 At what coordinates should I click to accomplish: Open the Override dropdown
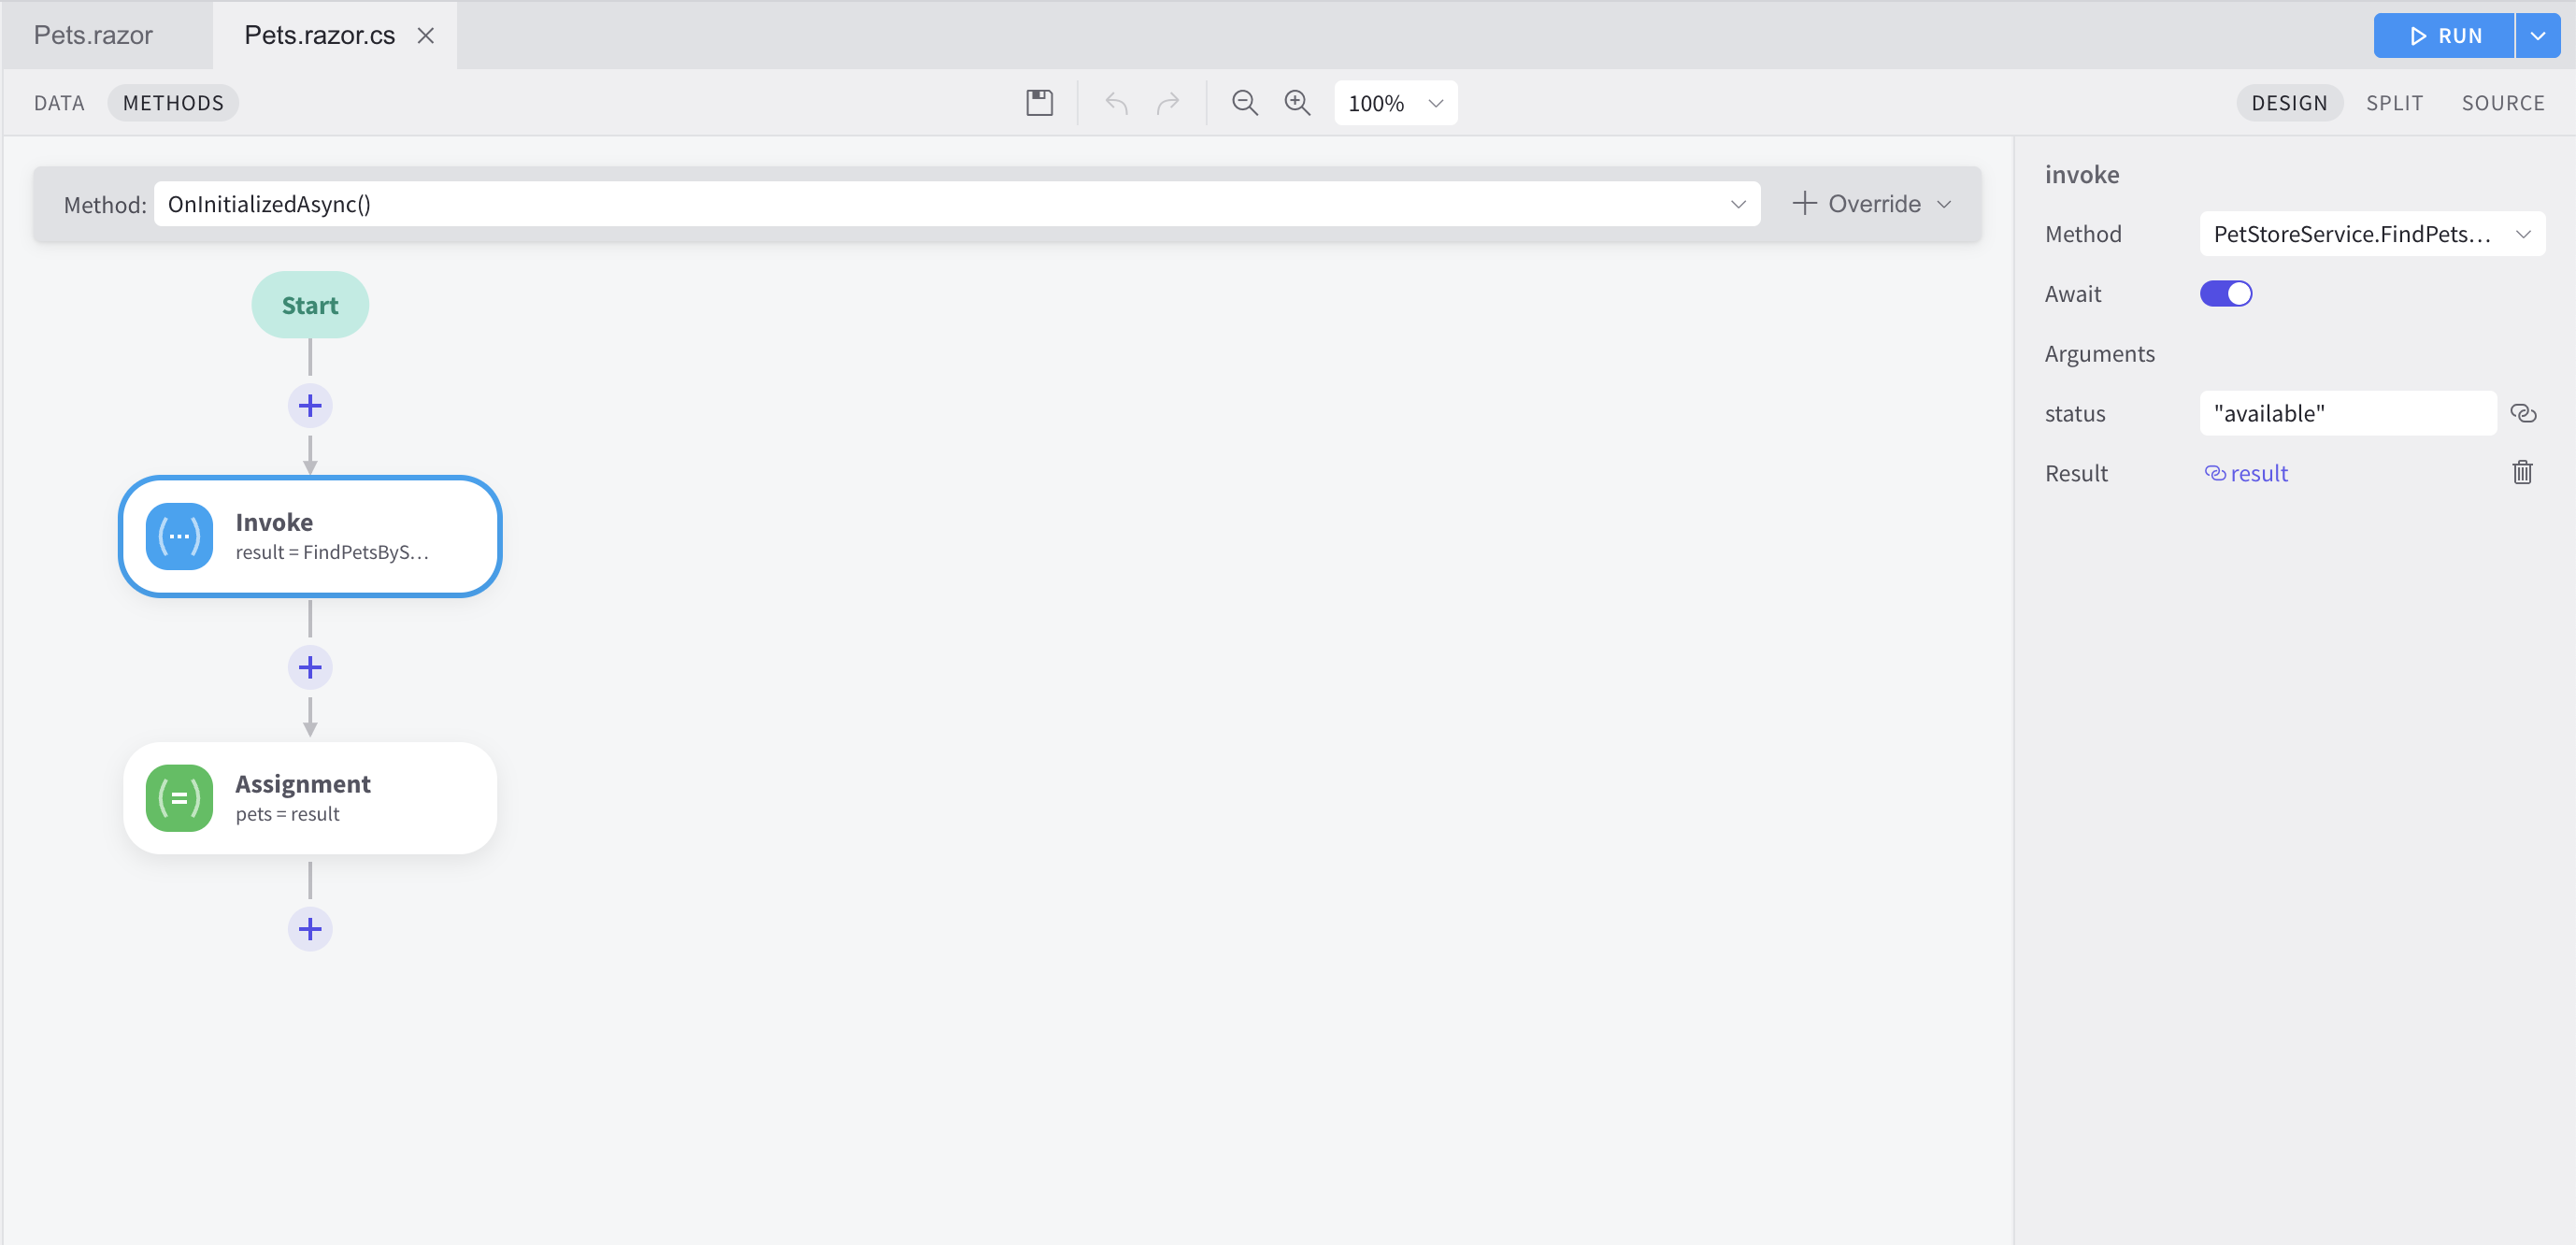1872,204
